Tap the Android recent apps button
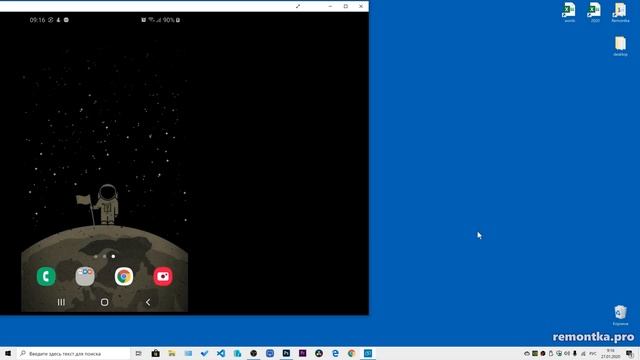640x360 pixels. pos(61,302)
